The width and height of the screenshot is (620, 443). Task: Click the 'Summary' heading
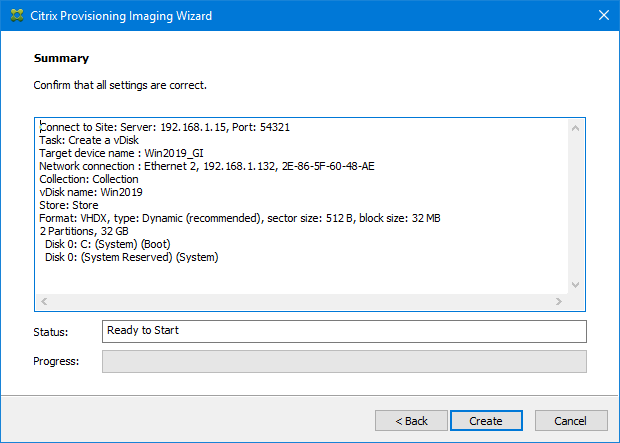point(61,58)
